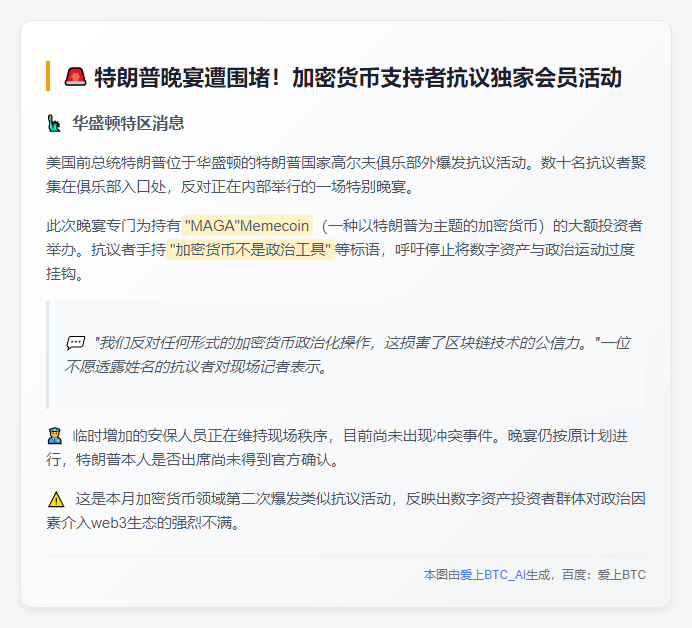The height and width of the screenshot is (628, 692).
Task: Click footer text 百度：爱上BTC
Action: tap(604, 575)
